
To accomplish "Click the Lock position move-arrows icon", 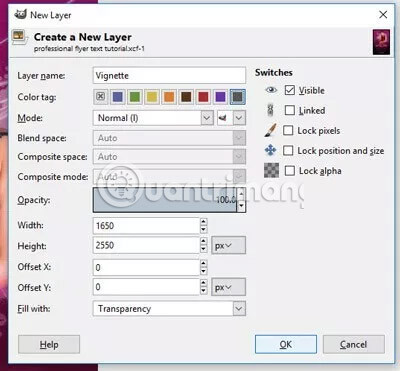I will (x=270, y=150).
